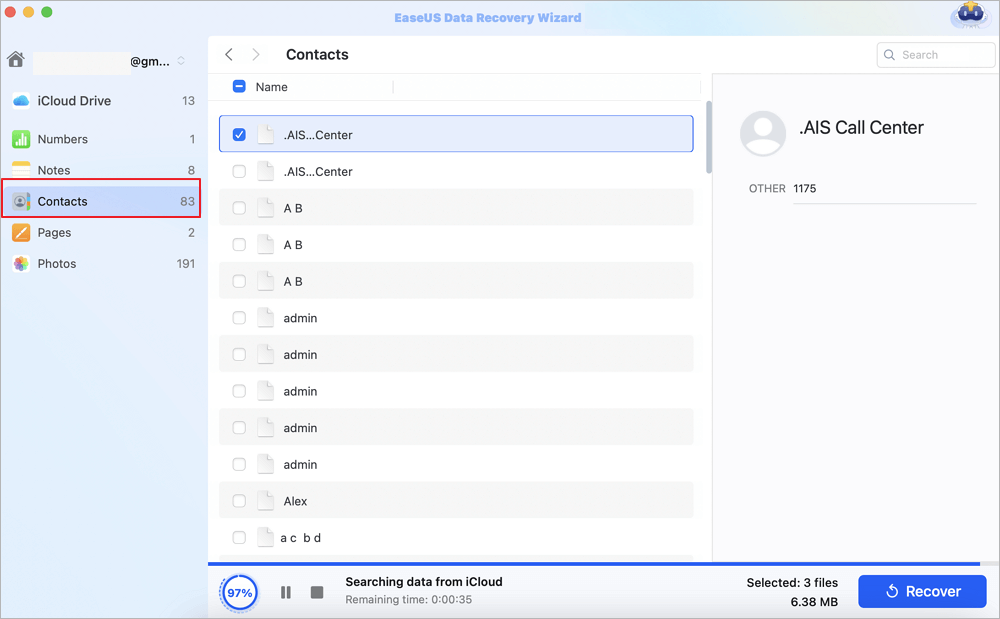
Task: Click the Pages pencil icon
Action: click(x=21, y=233)
